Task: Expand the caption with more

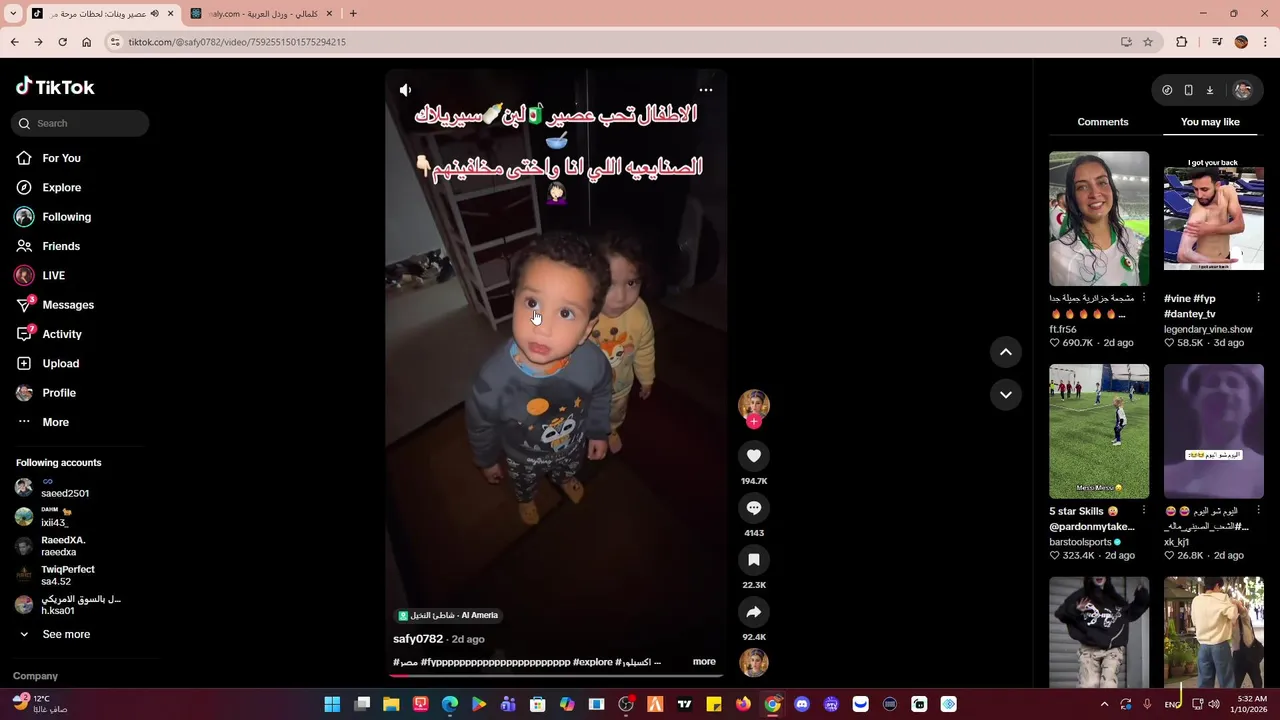Action: click(704, 662)
